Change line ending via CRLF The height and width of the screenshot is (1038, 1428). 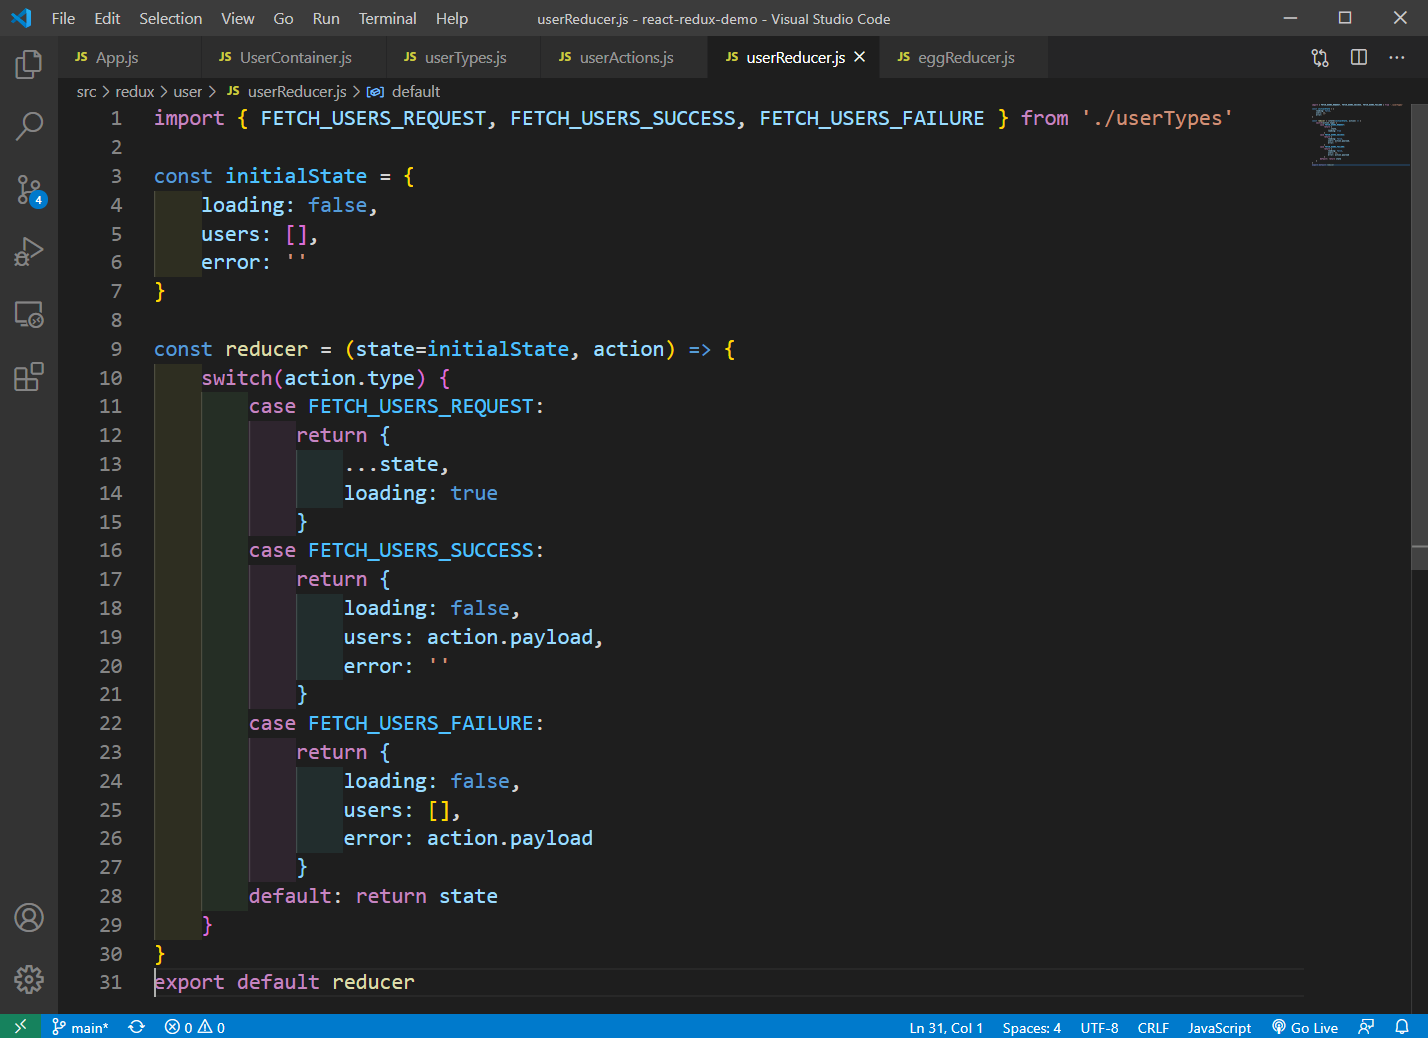pos(1153,1027)
